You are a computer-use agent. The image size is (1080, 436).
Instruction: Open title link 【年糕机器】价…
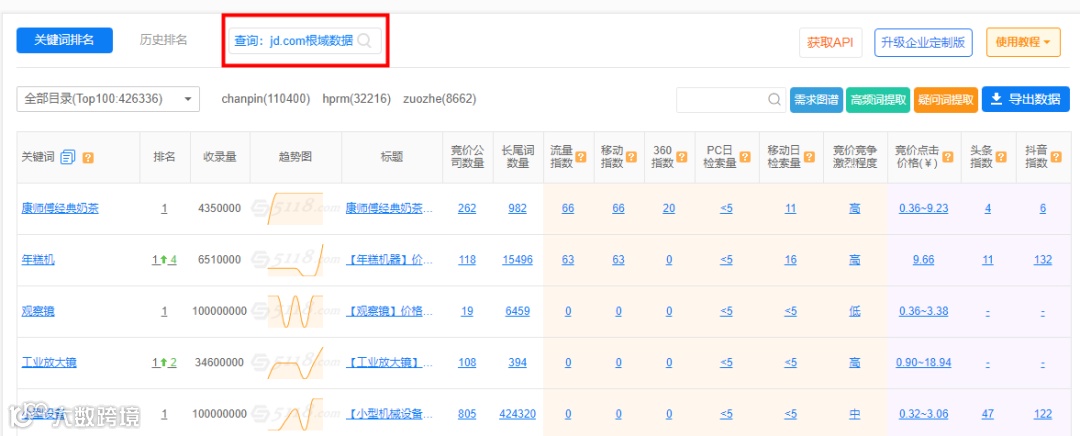coord(390,260)
